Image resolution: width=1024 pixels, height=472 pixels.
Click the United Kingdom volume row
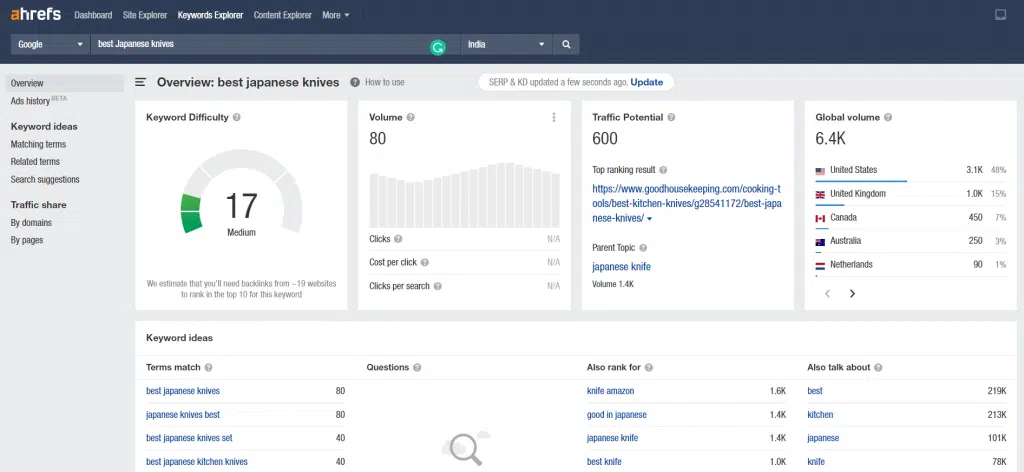[911, 194]
